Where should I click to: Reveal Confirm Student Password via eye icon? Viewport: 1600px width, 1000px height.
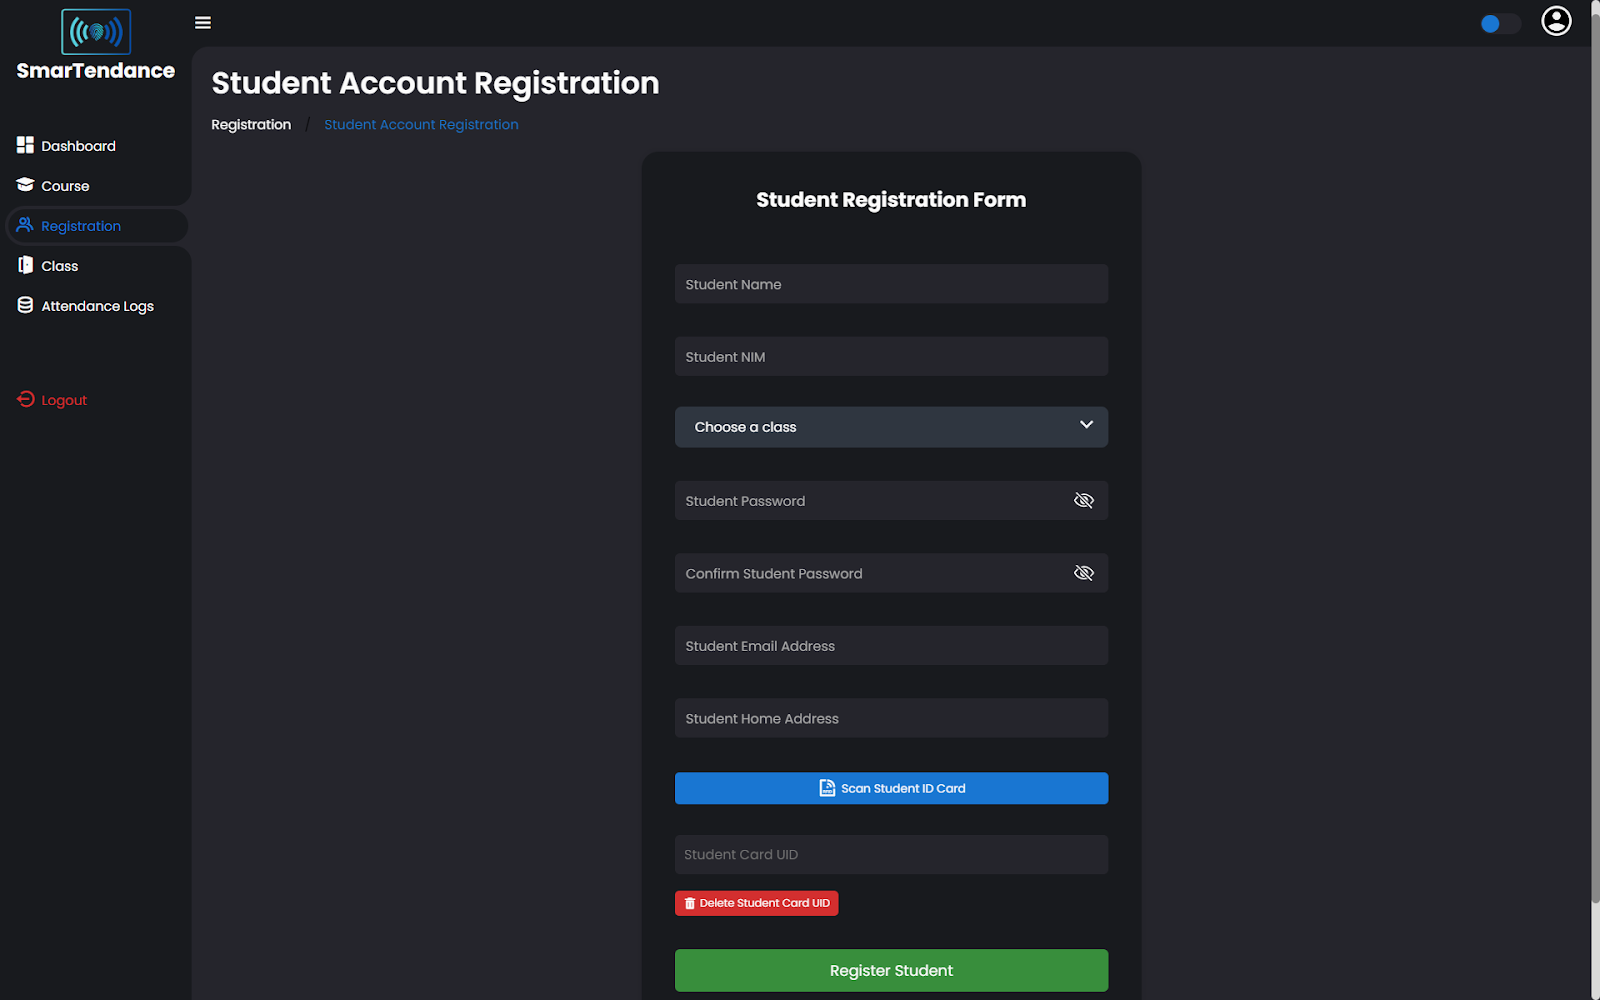pyautogui.click(x=1083, y=573)
